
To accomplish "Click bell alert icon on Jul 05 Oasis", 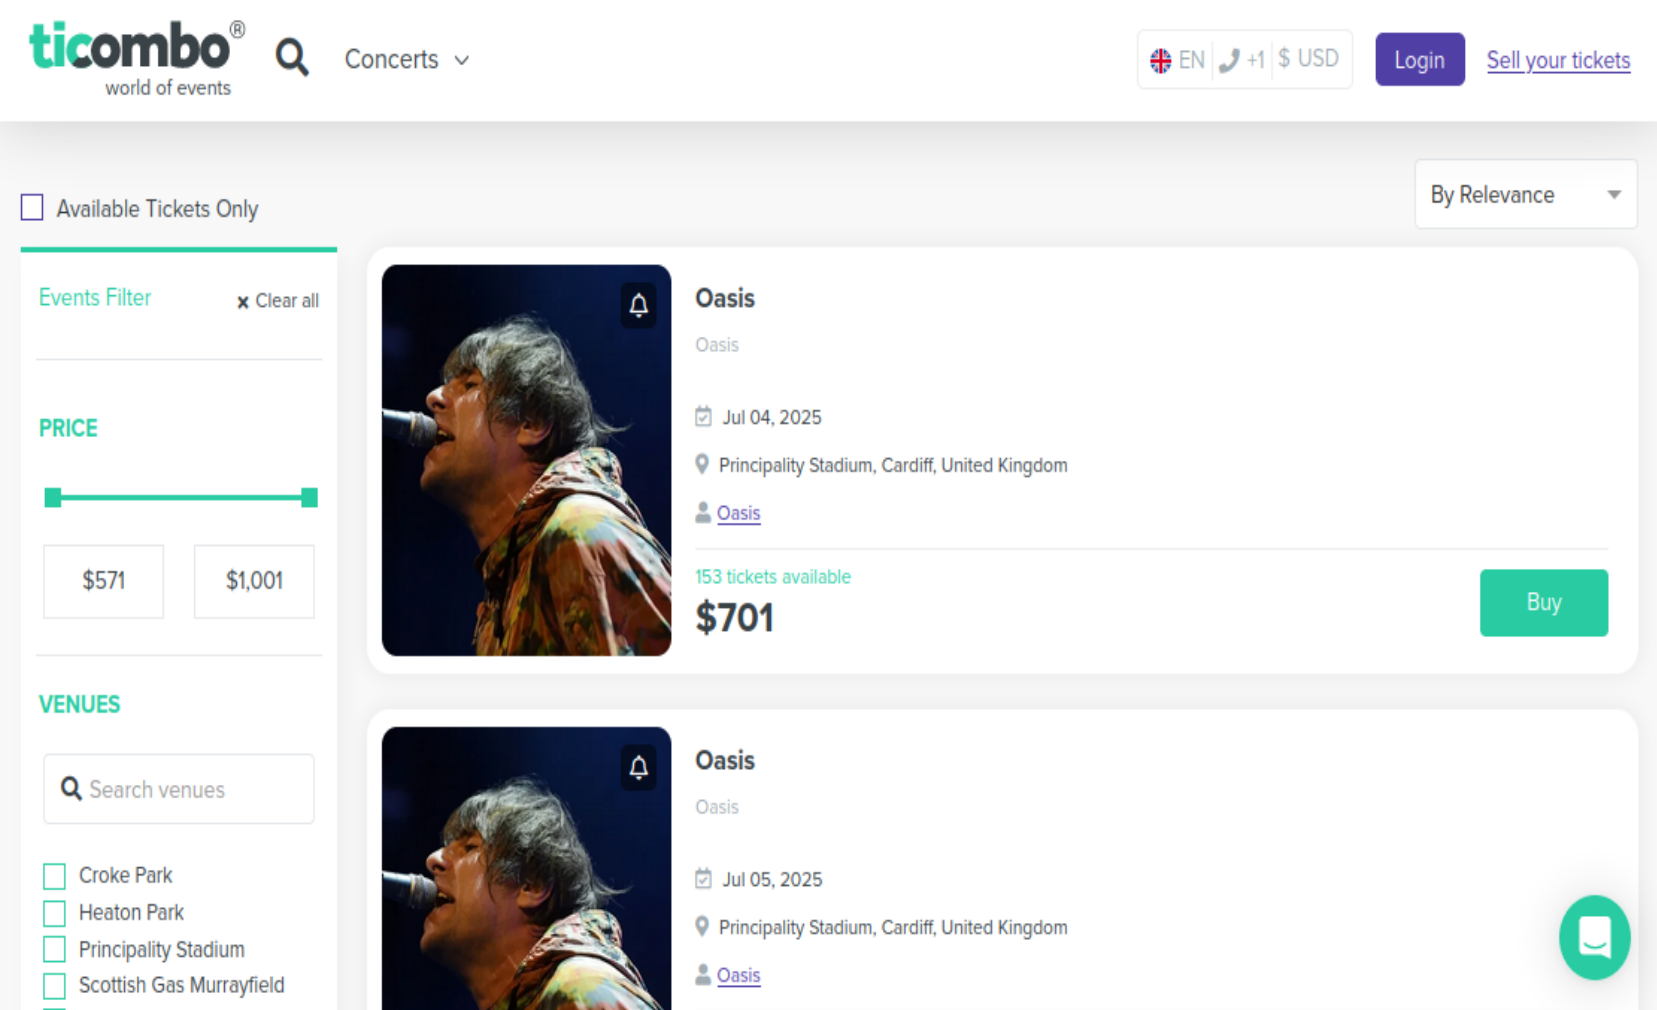I will point(639,767).
